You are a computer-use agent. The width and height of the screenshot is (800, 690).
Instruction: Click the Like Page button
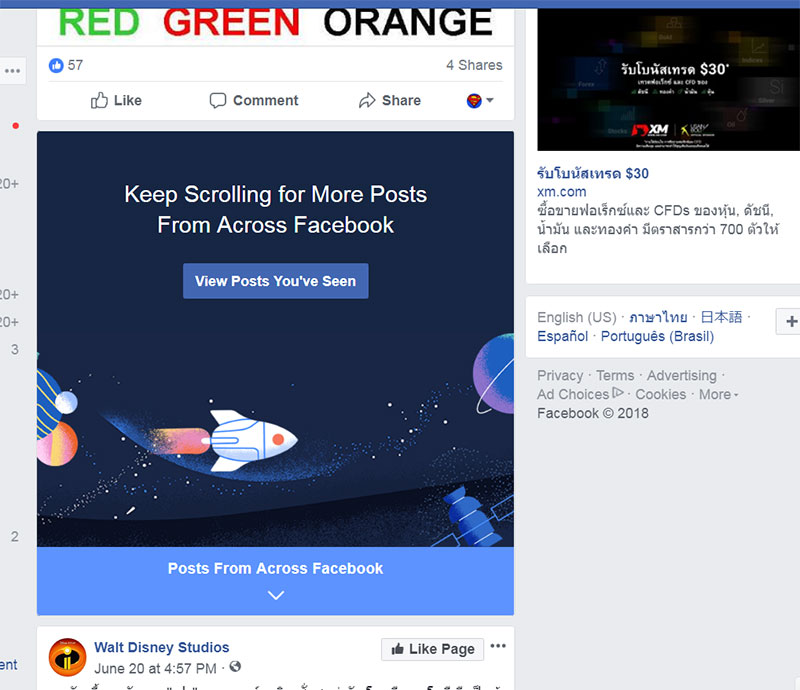(432, 649)
